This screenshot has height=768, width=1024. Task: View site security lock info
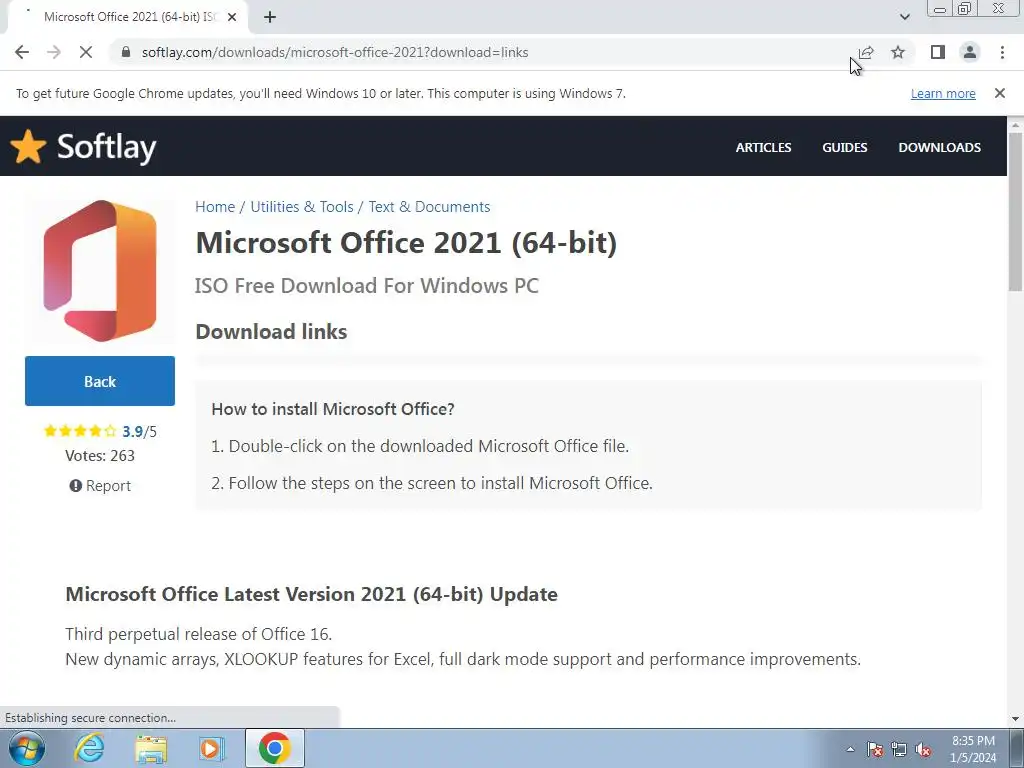coord(126,52)
